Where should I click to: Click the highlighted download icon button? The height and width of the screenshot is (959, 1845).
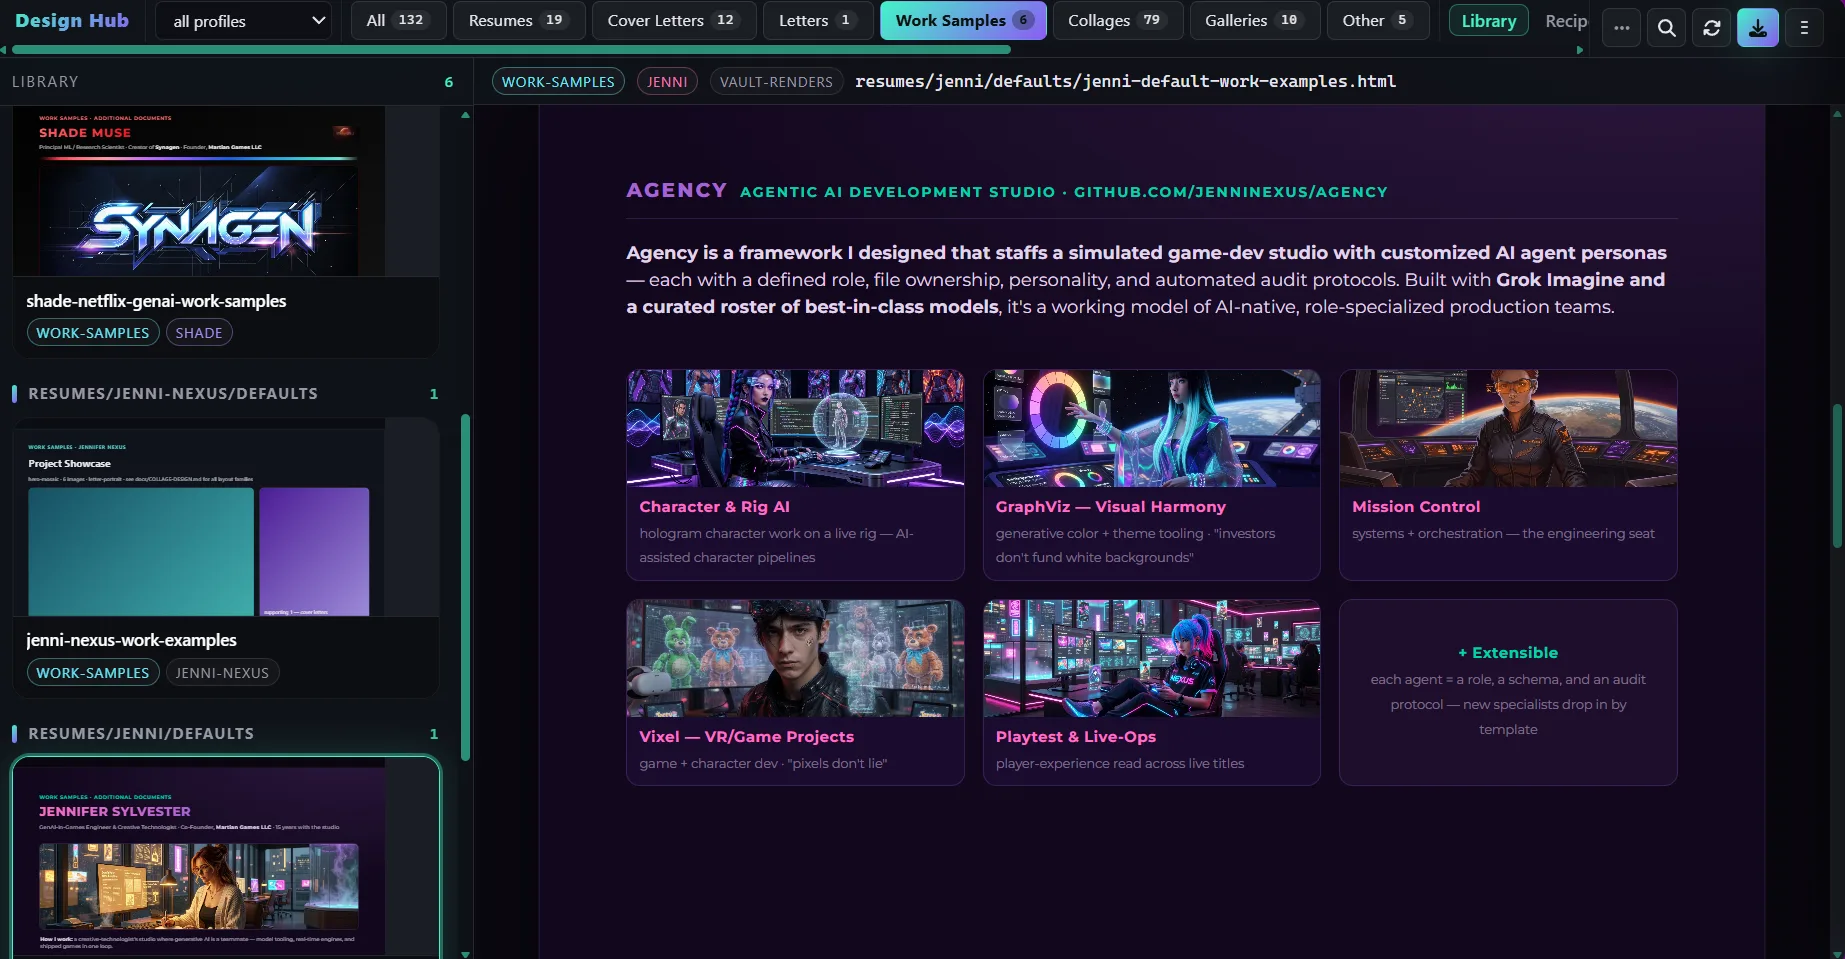[1758, 28]
